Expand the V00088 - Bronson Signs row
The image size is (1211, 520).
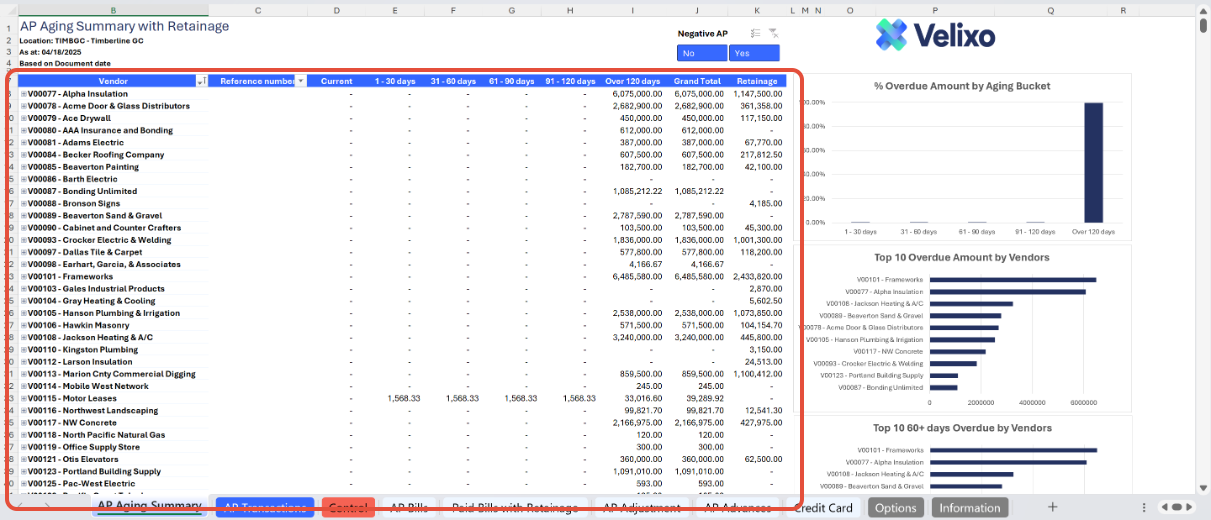pyautogui.click(x=24, y=203)
